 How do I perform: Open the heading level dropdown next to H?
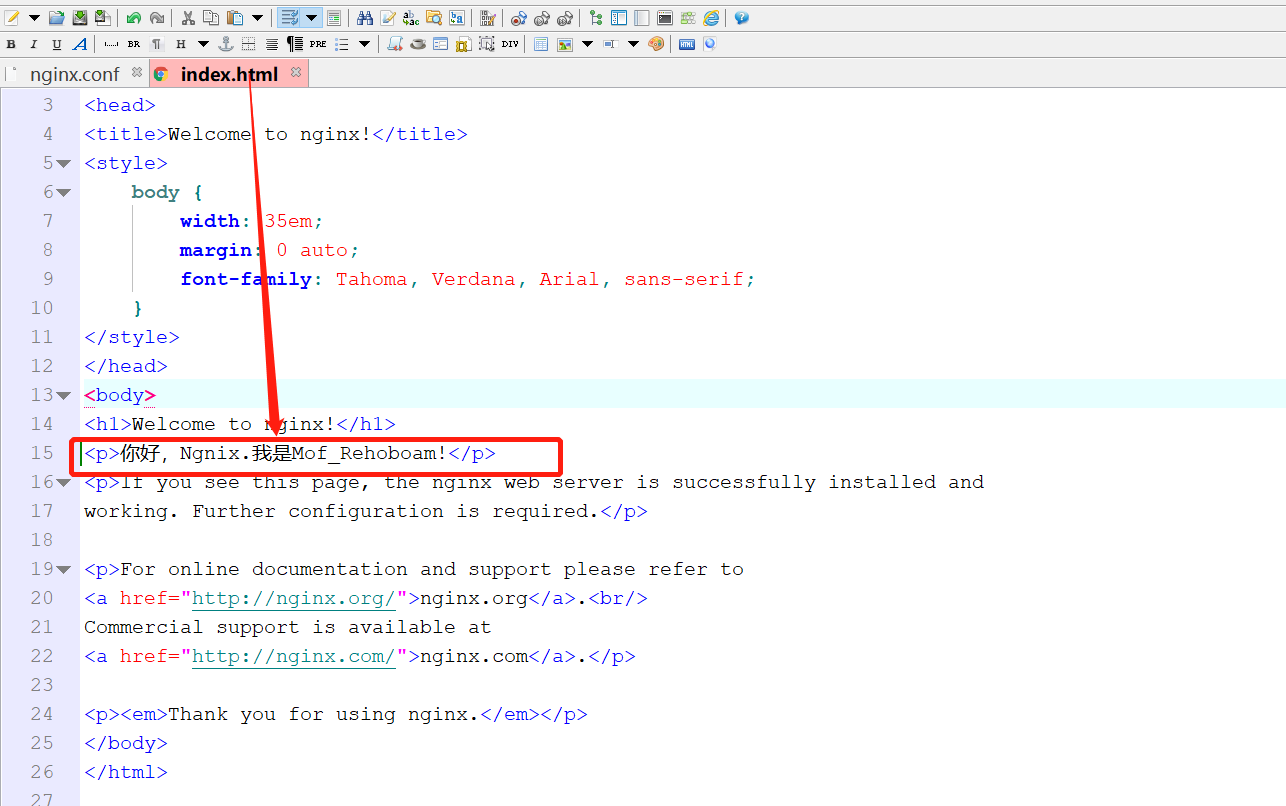(x=203, y=44)
